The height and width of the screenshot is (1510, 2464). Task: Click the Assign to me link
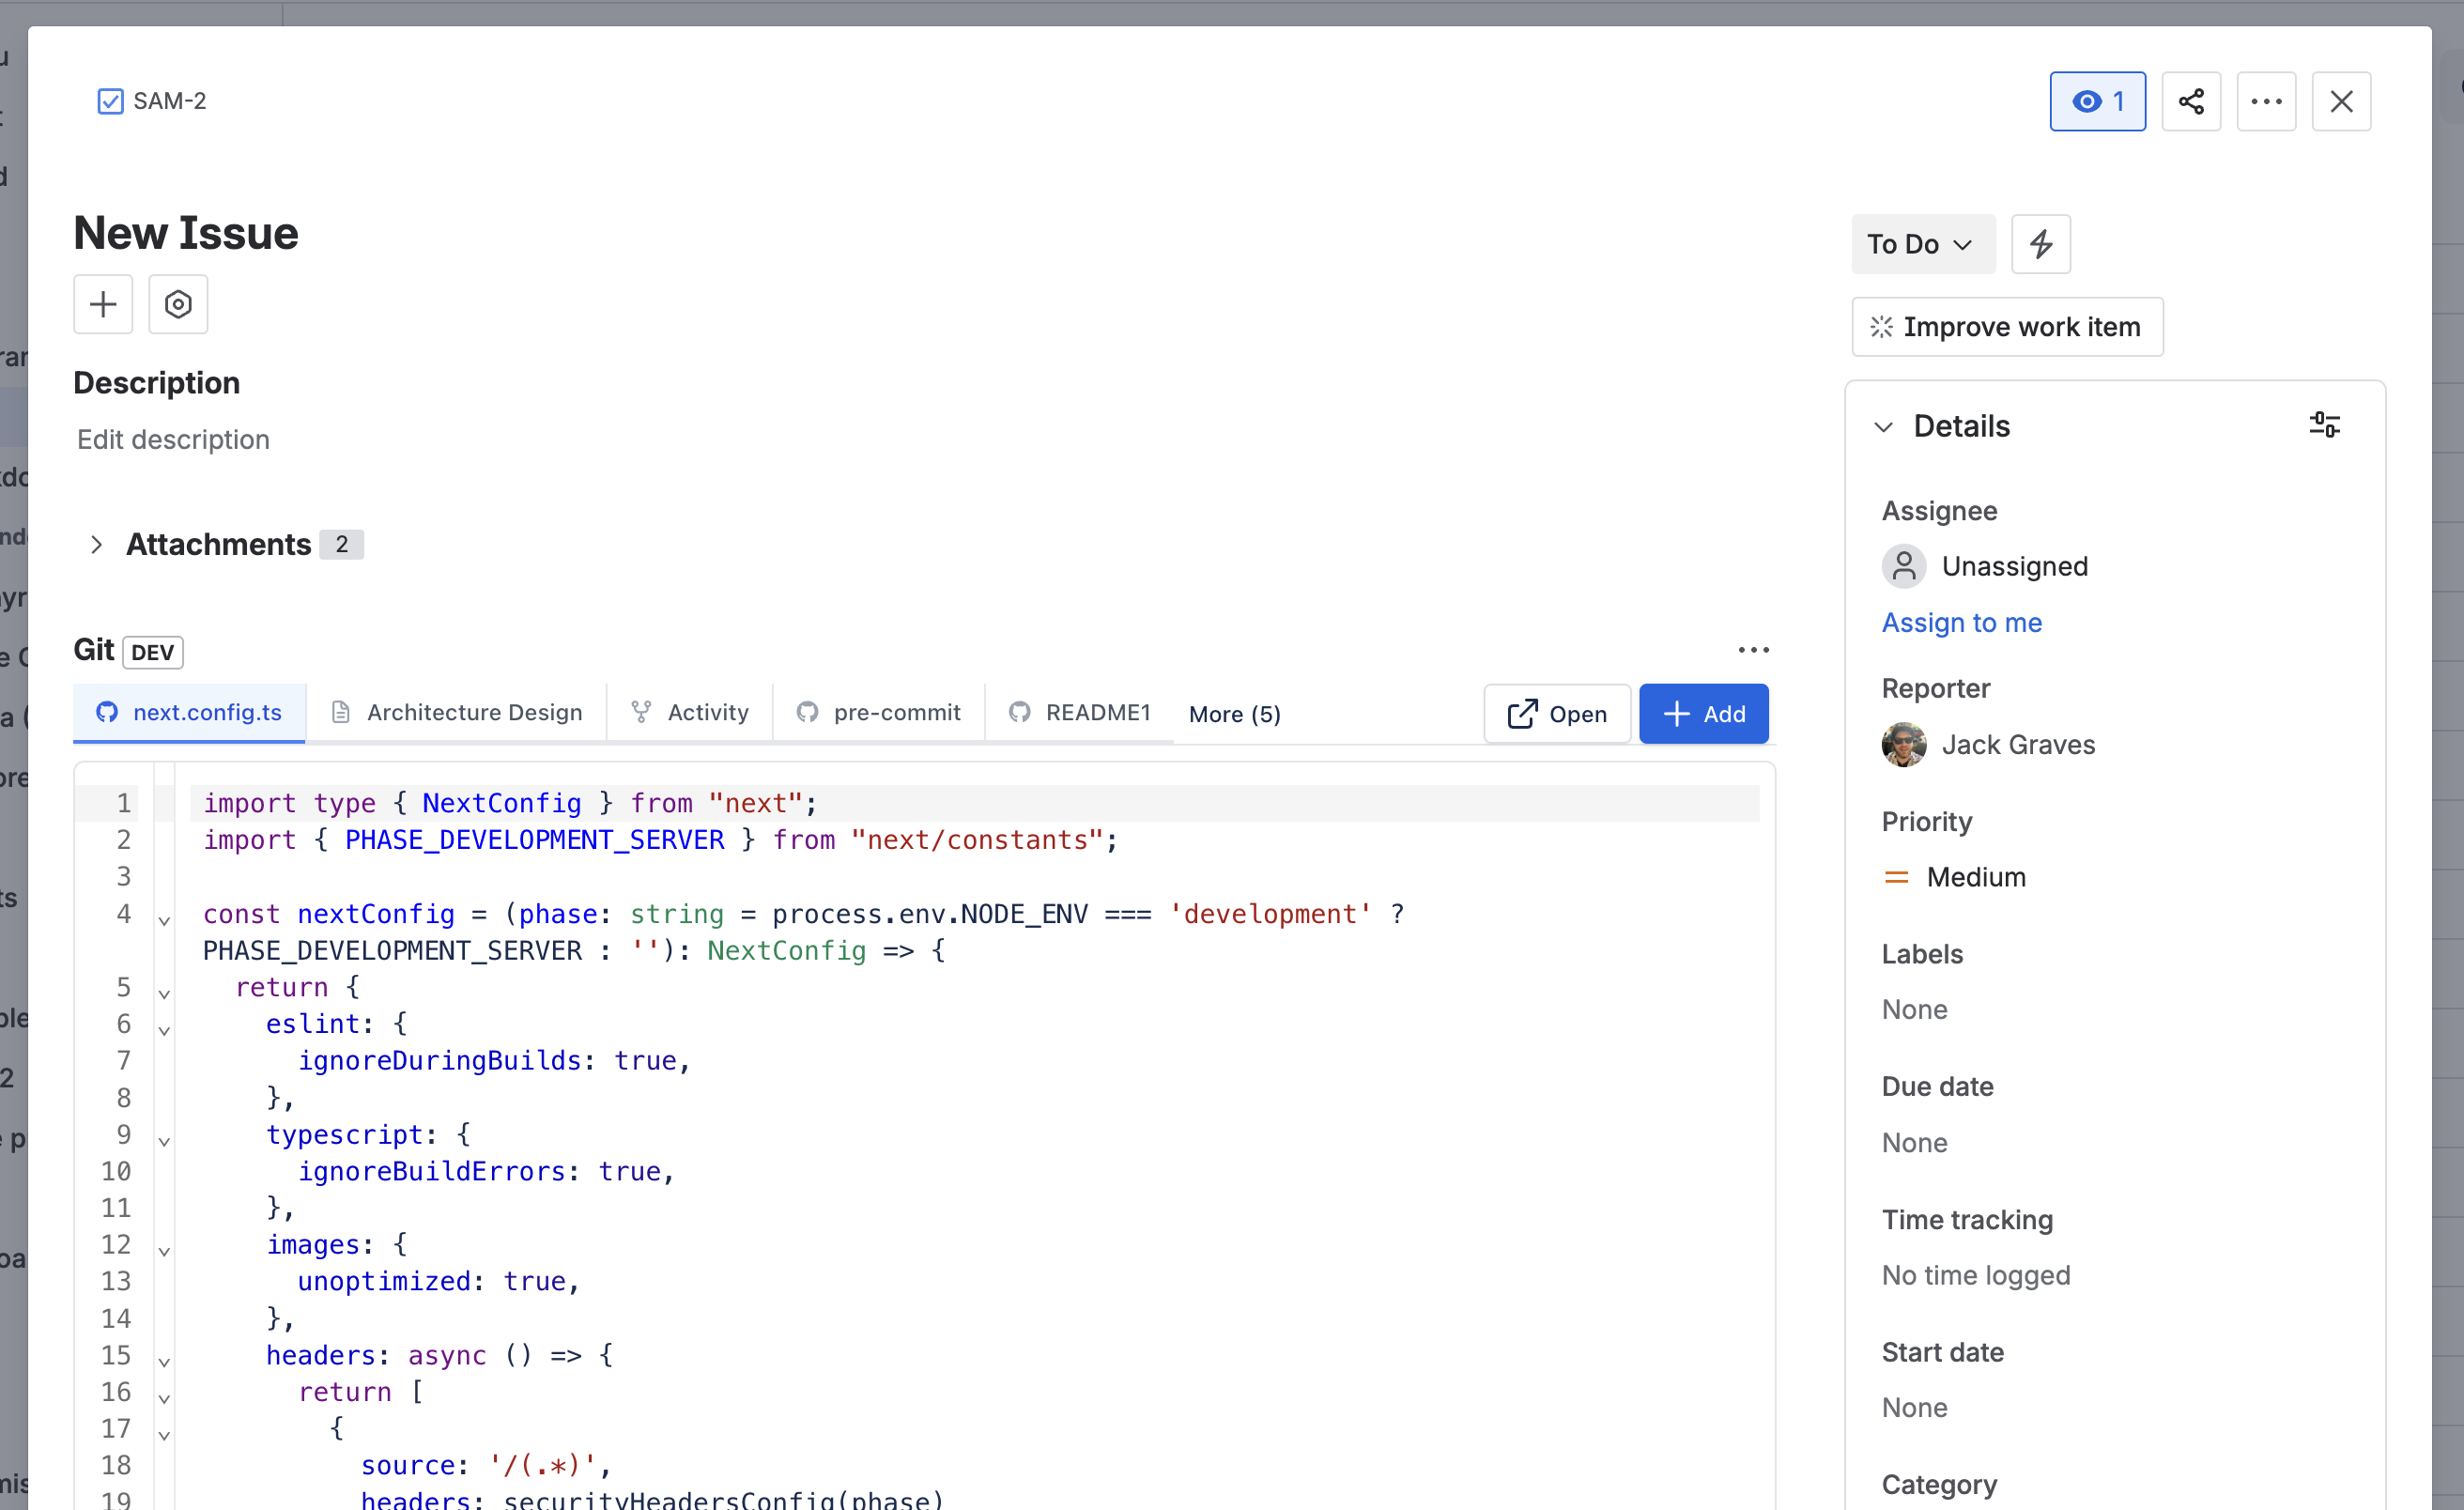click(x=1961, y=622)
